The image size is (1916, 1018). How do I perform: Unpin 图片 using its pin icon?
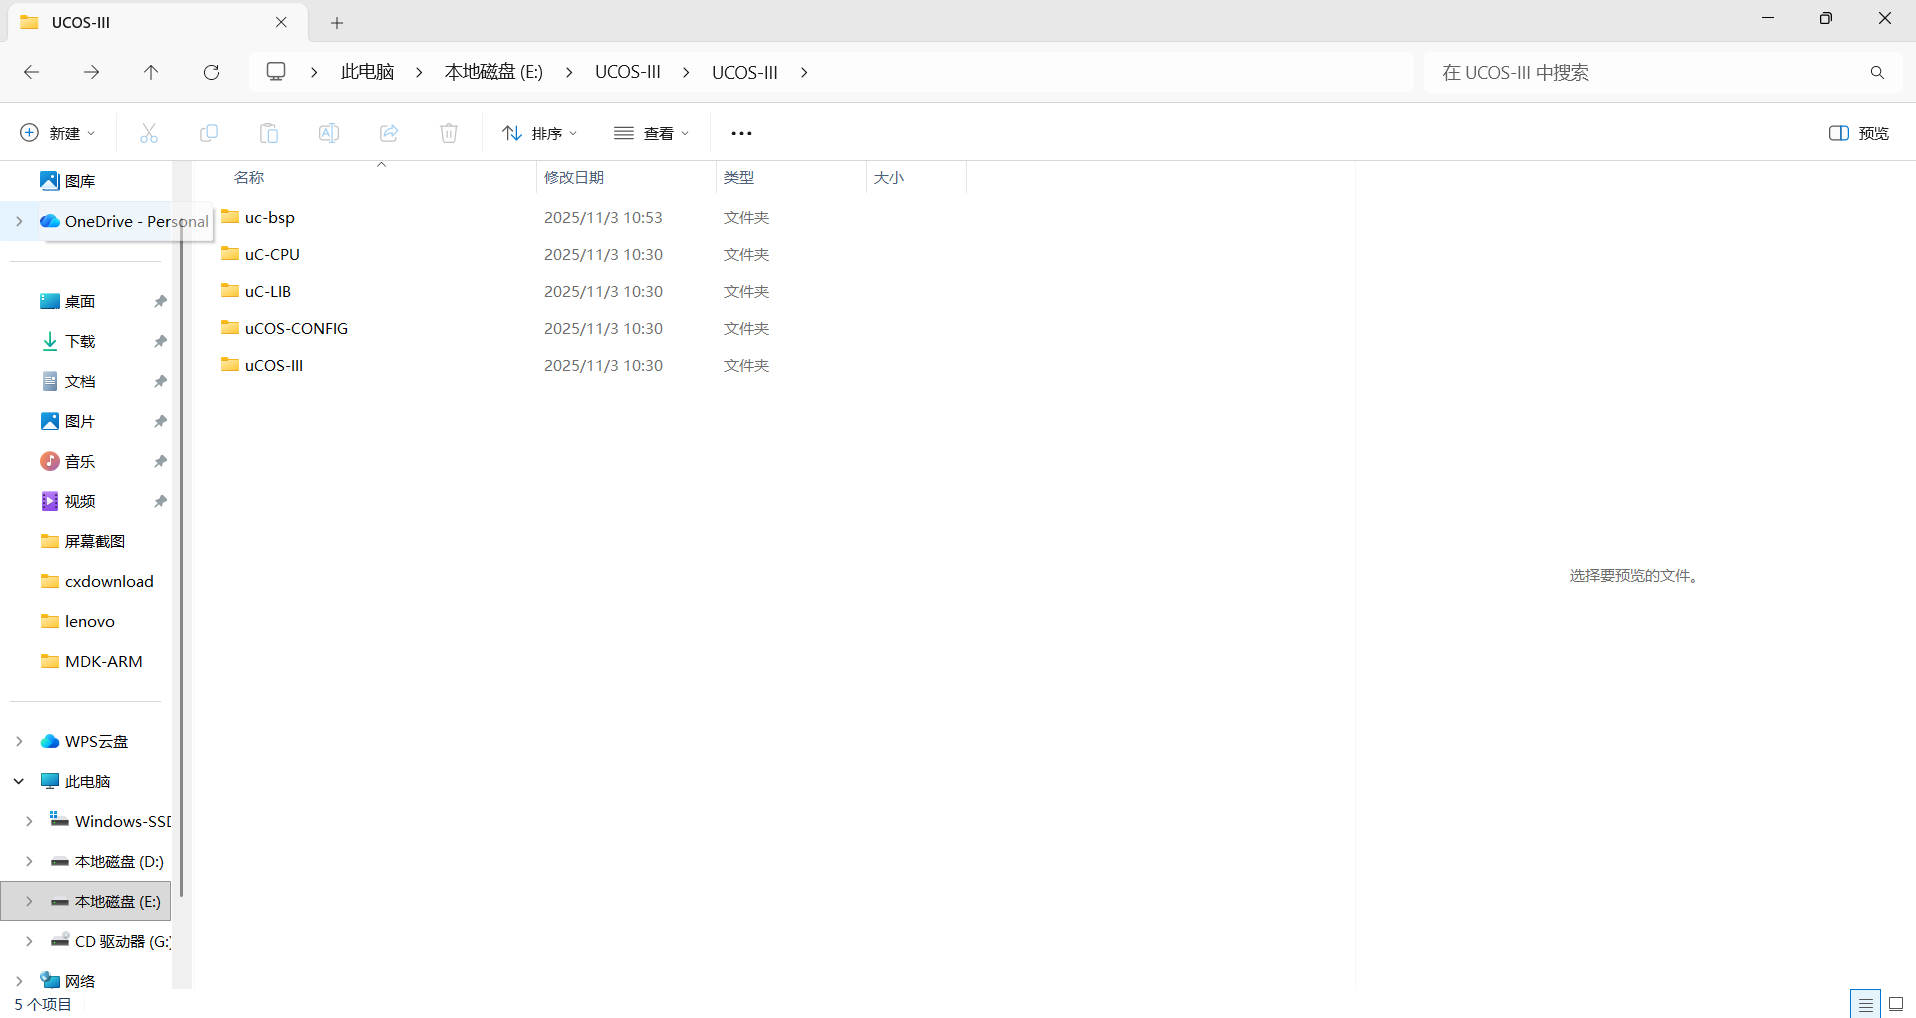pos(160,421)
